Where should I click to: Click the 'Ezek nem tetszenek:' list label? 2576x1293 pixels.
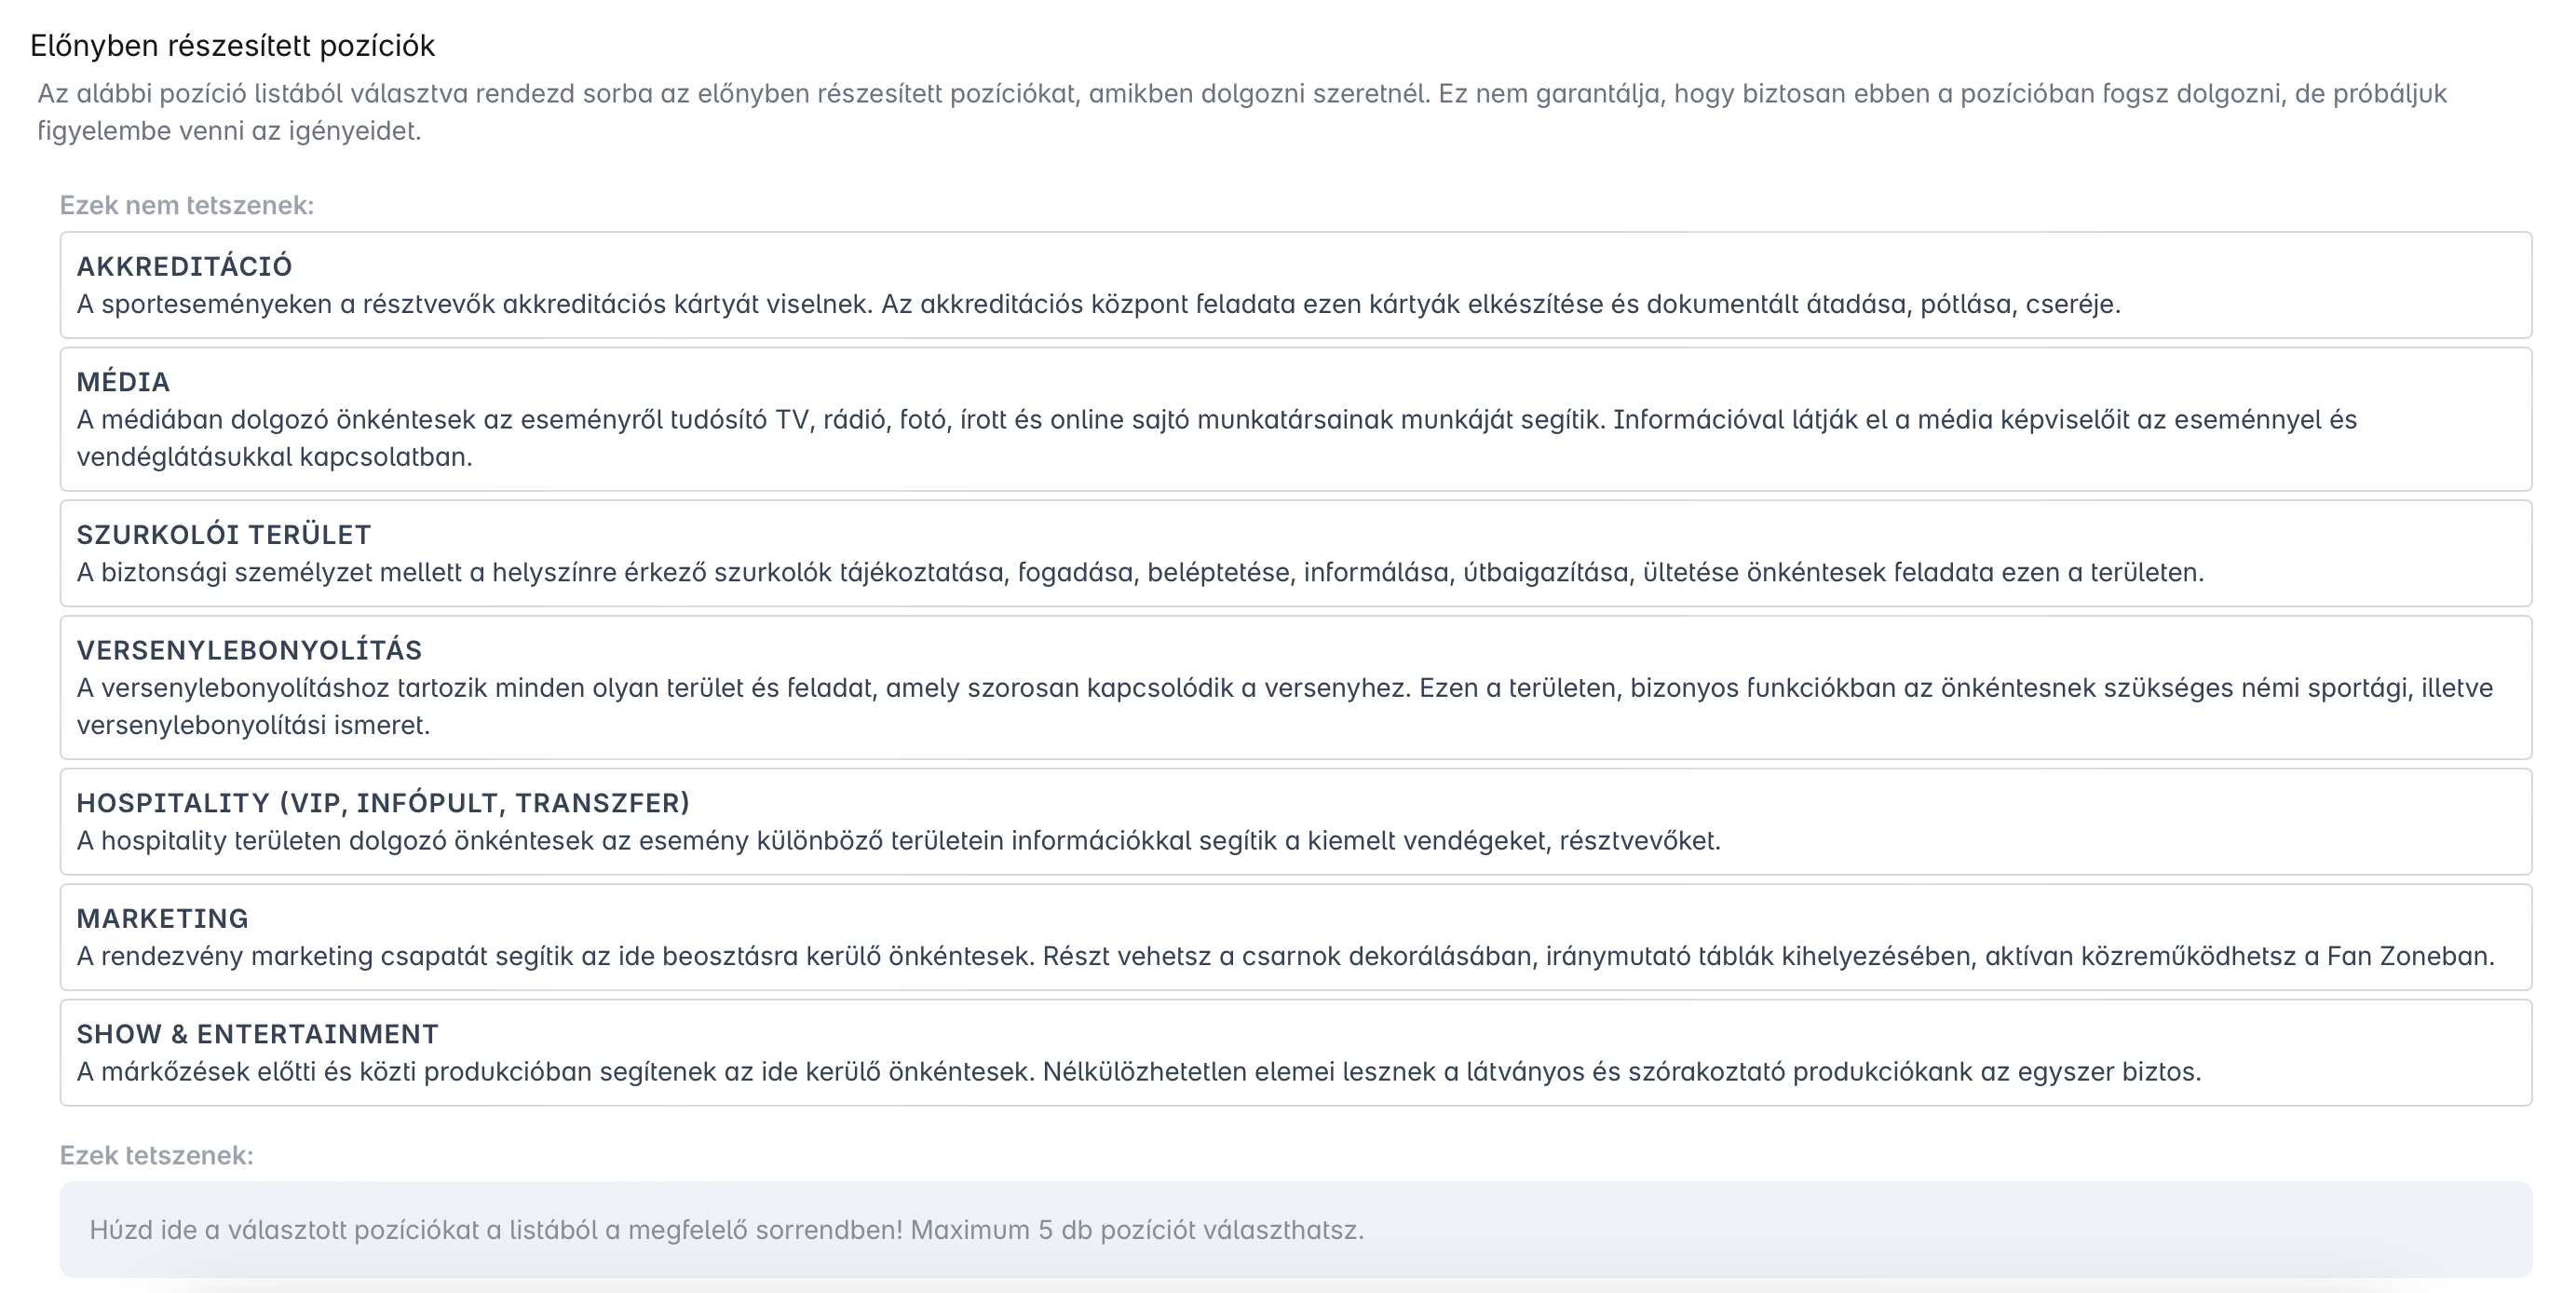tap(186, 205)
